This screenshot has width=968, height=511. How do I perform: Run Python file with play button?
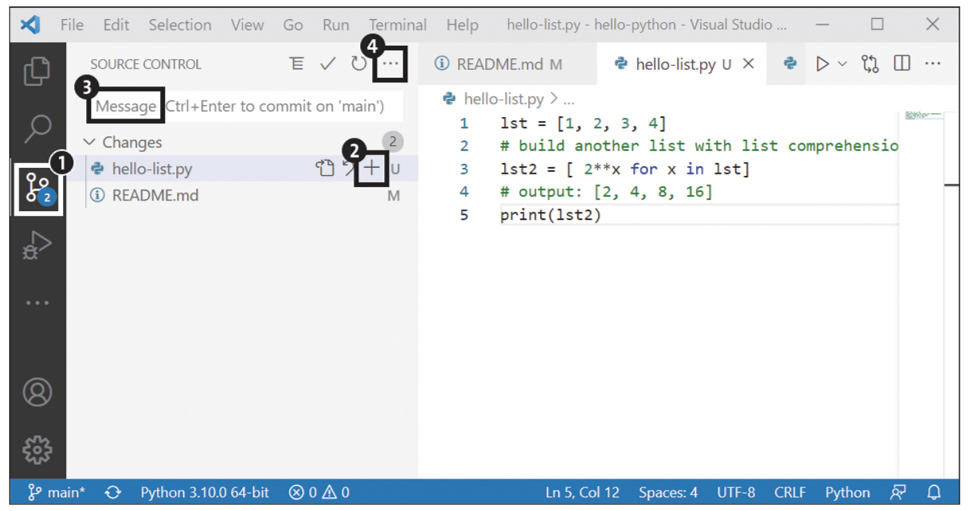(822, 64)
